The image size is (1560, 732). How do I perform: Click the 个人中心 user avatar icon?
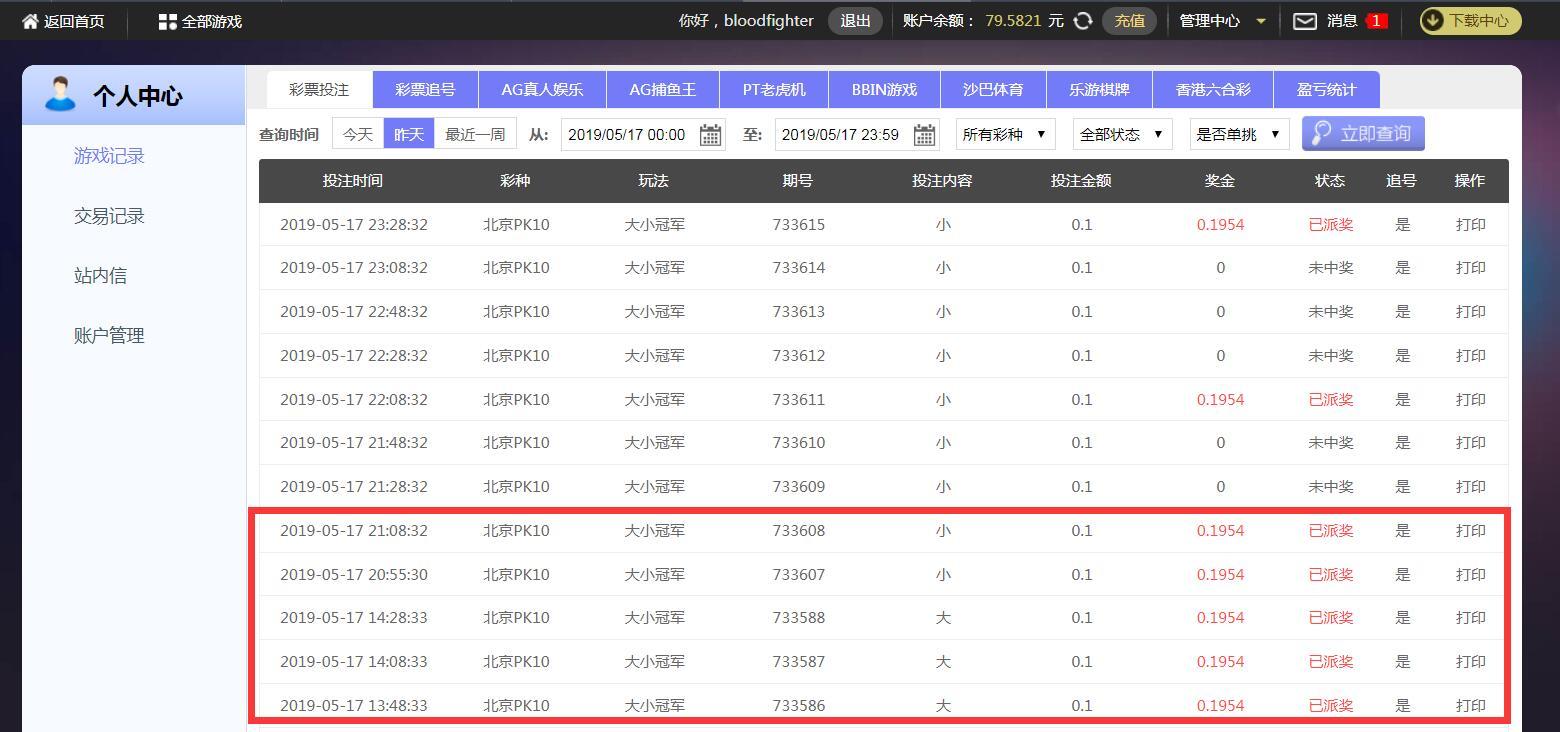60,95
